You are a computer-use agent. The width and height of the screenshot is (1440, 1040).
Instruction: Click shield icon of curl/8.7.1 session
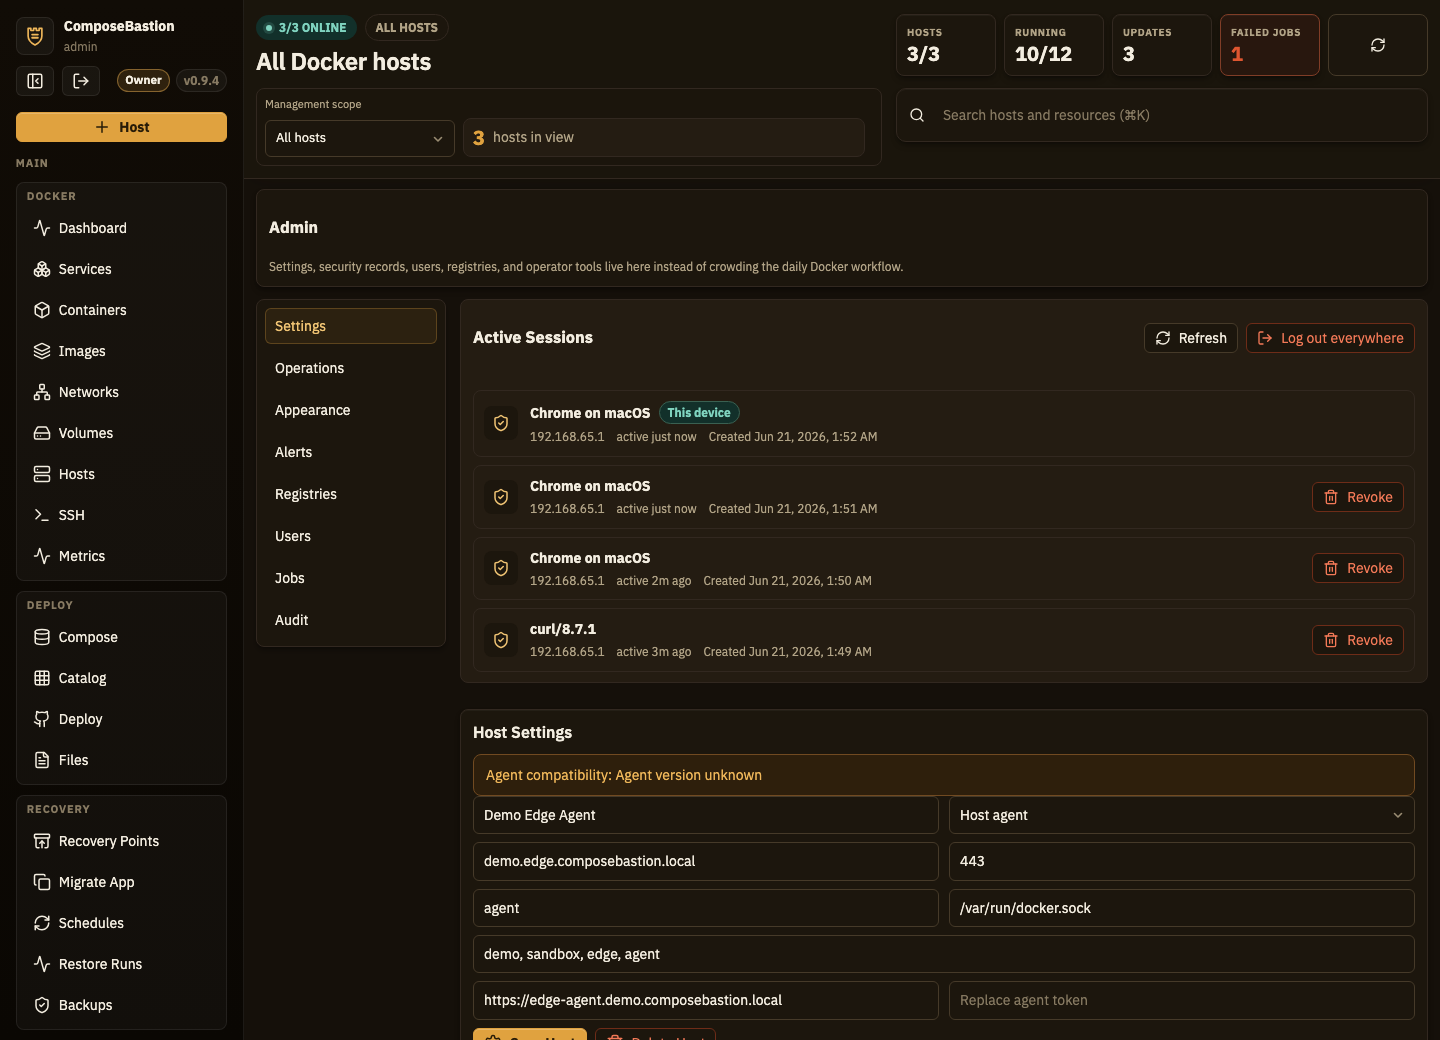pyautogui.click(x=501, y=640)
